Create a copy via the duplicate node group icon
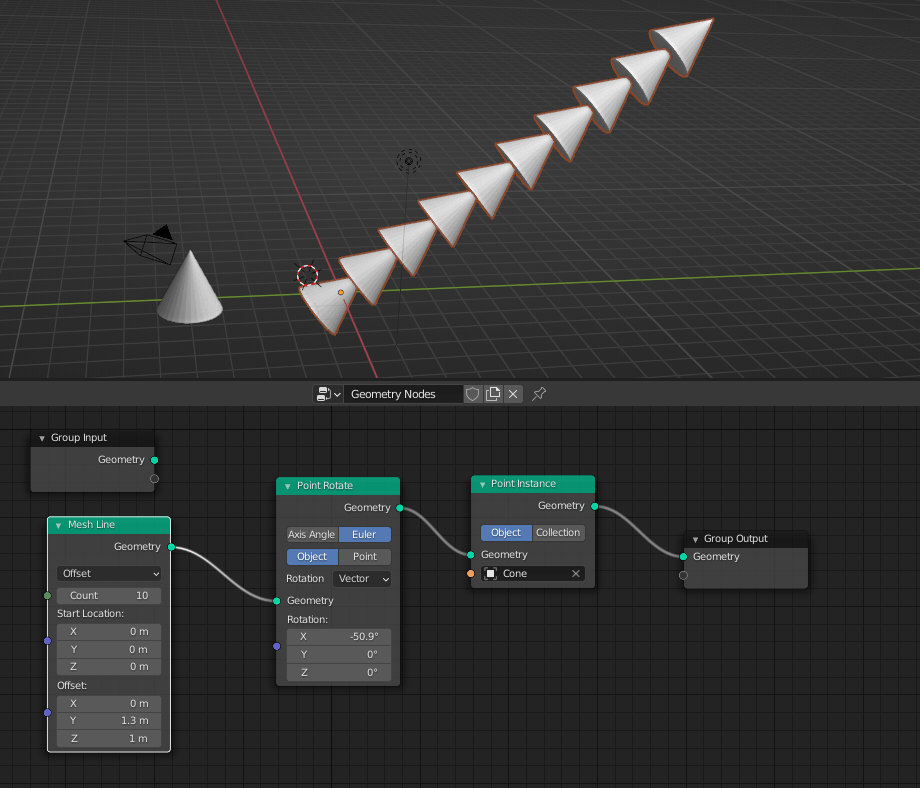 [x=492, y=394]
